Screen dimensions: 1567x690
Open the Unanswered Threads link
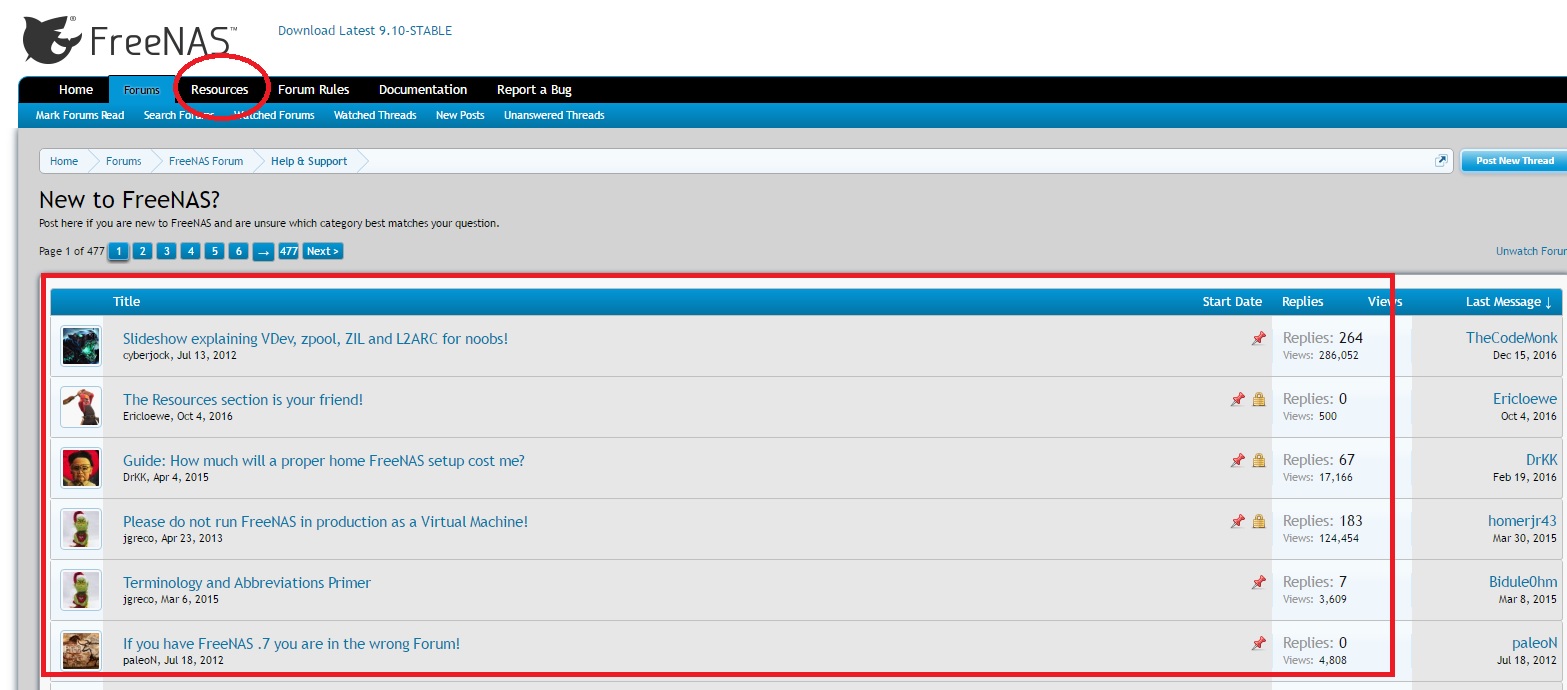[554, 115]
